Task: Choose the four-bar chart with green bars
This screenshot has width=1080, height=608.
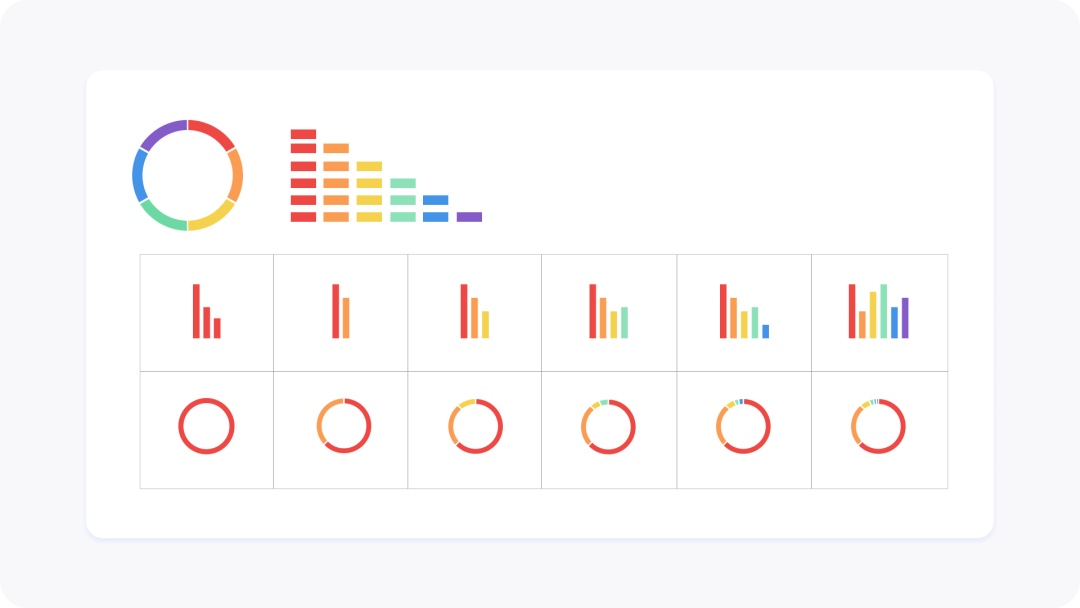Action: tap(608, 311)
